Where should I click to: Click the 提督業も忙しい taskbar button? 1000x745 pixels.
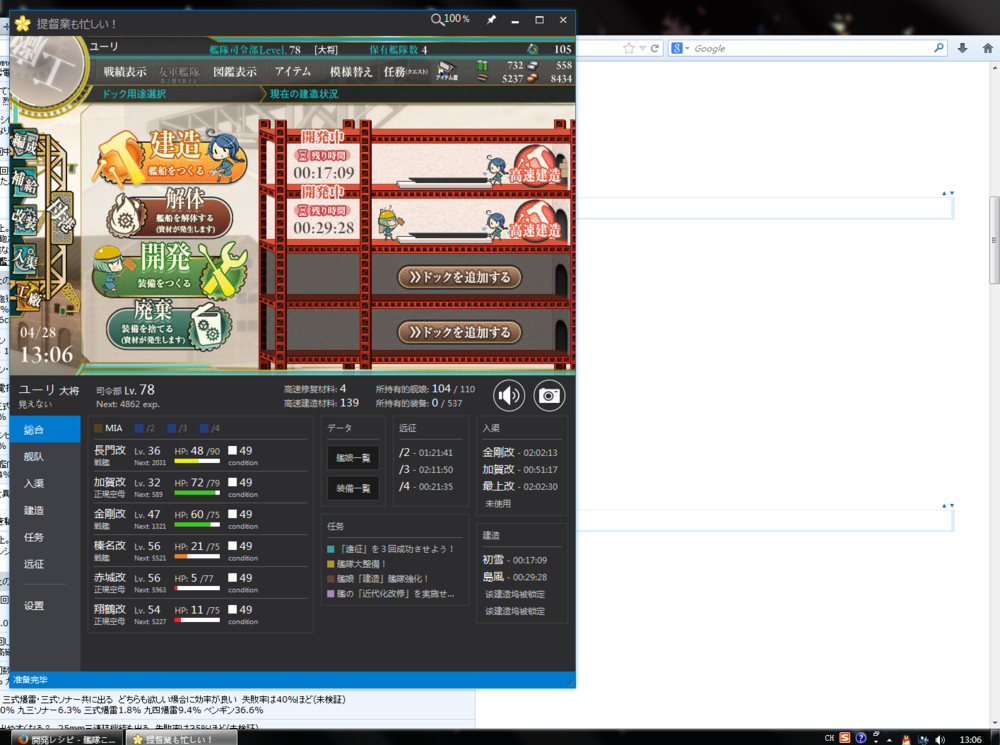coord(181,739)
